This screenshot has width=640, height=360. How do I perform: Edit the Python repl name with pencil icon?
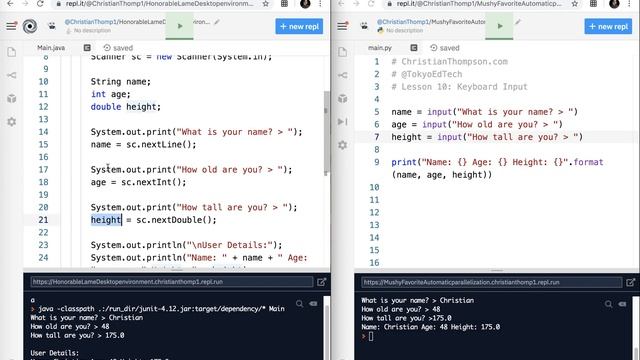518,22
